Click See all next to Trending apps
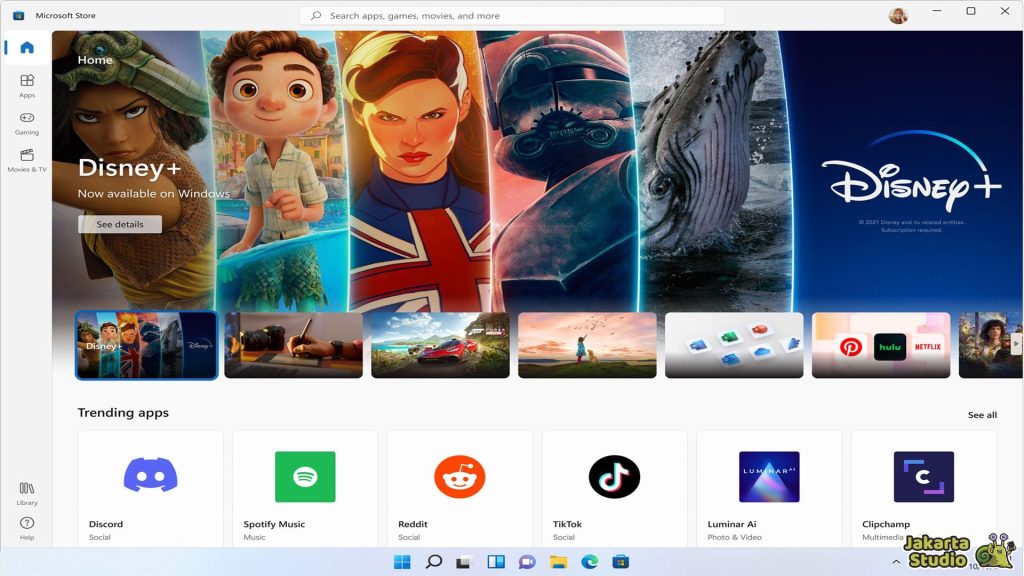1024x576 pixels. pyautogui.click(x=981, y=413)
